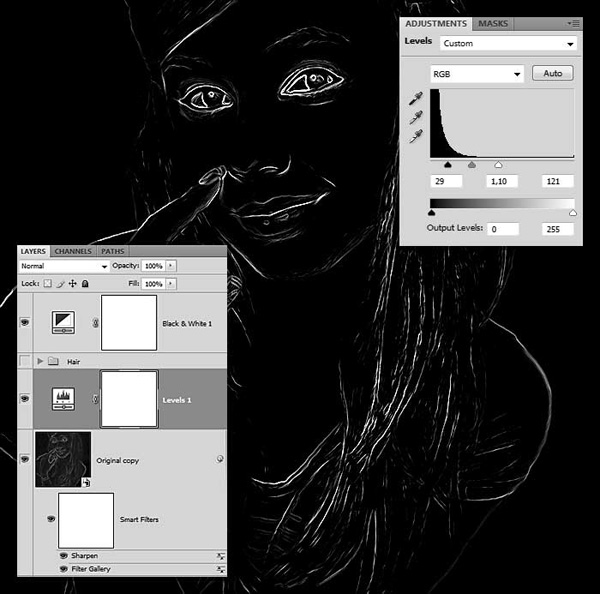Select the black point eyedropper
This screenshot has height=594, width=600.
[x=416, y=98]
